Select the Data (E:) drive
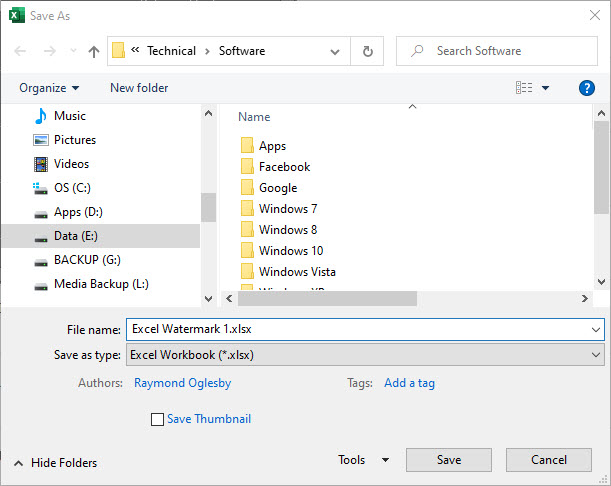Viewport: 611px width, 486px height. [x=101, y=236]
